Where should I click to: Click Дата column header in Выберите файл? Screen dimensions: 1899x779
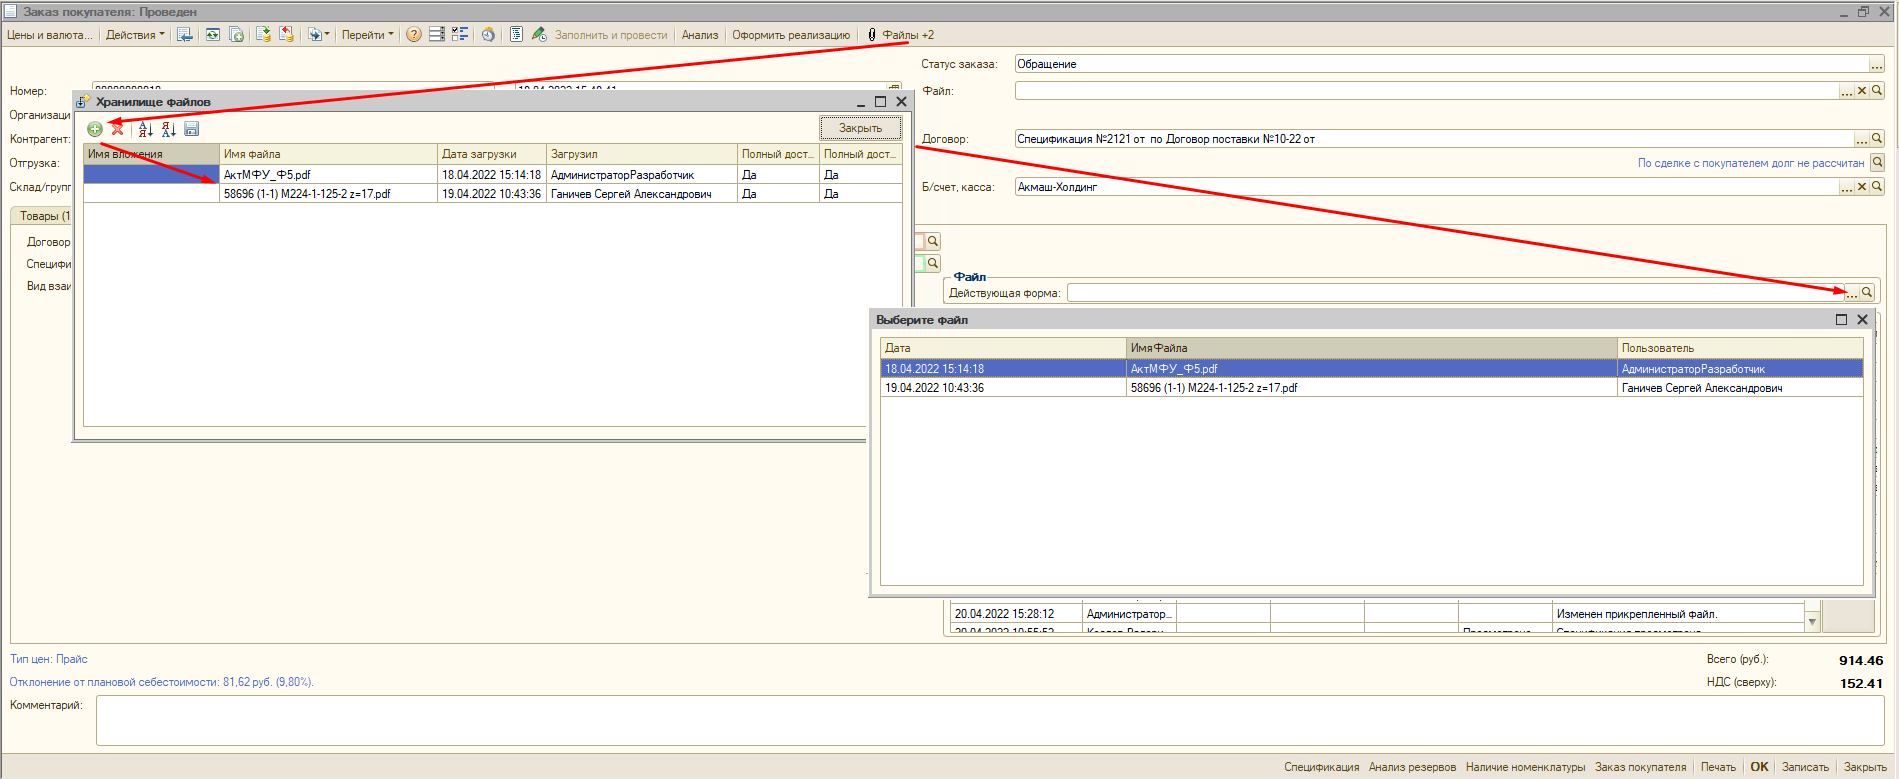(x=1003, y=348)
